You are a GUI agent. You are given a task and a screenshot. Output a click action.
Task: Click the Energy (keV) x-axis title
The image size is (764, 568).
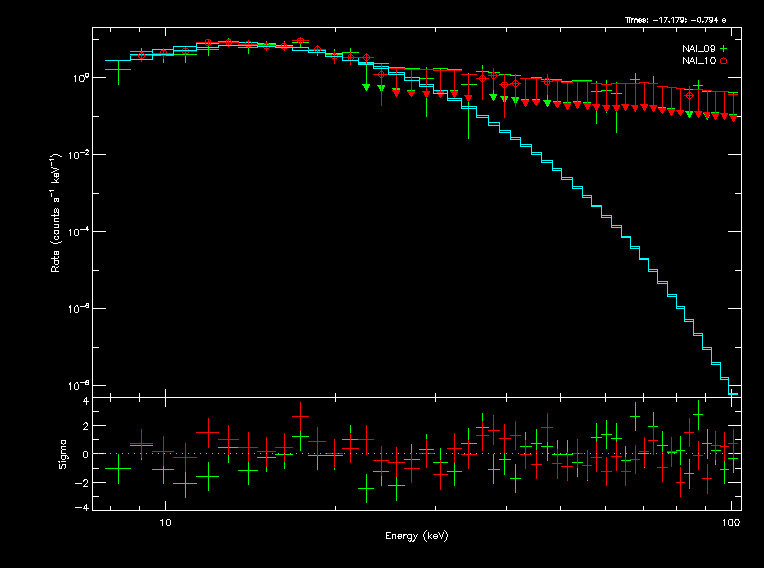point(416,536)
